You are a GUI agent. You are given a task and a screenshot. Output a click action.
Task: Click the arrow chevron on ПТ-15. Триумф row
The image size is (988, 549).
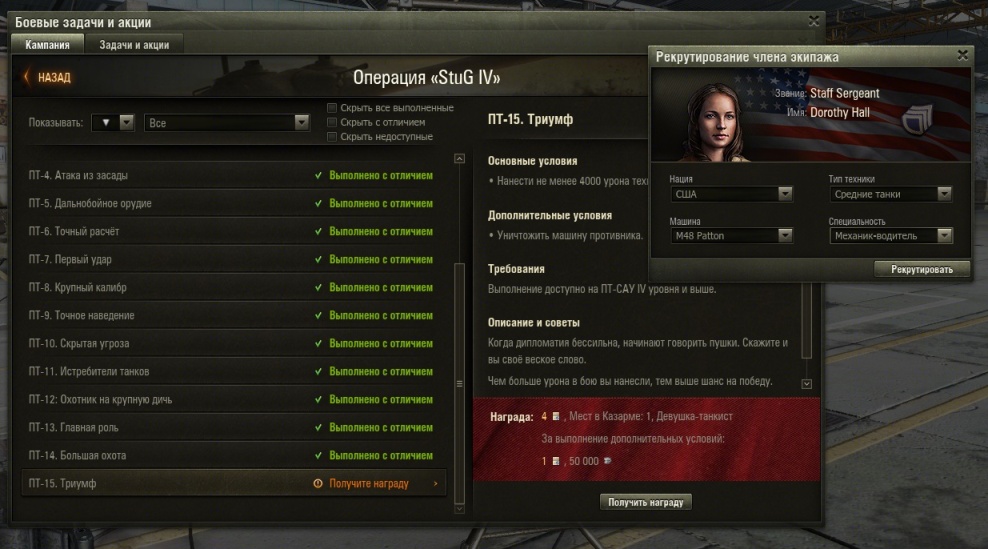tap(435, 483)
